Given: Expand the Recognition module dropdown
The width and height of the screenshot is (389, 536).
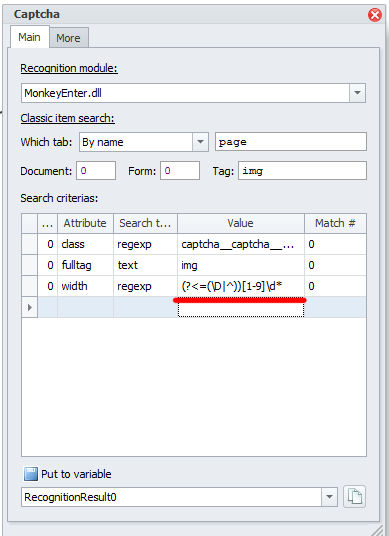Looking at the screenshot, I should click(357, 93).
